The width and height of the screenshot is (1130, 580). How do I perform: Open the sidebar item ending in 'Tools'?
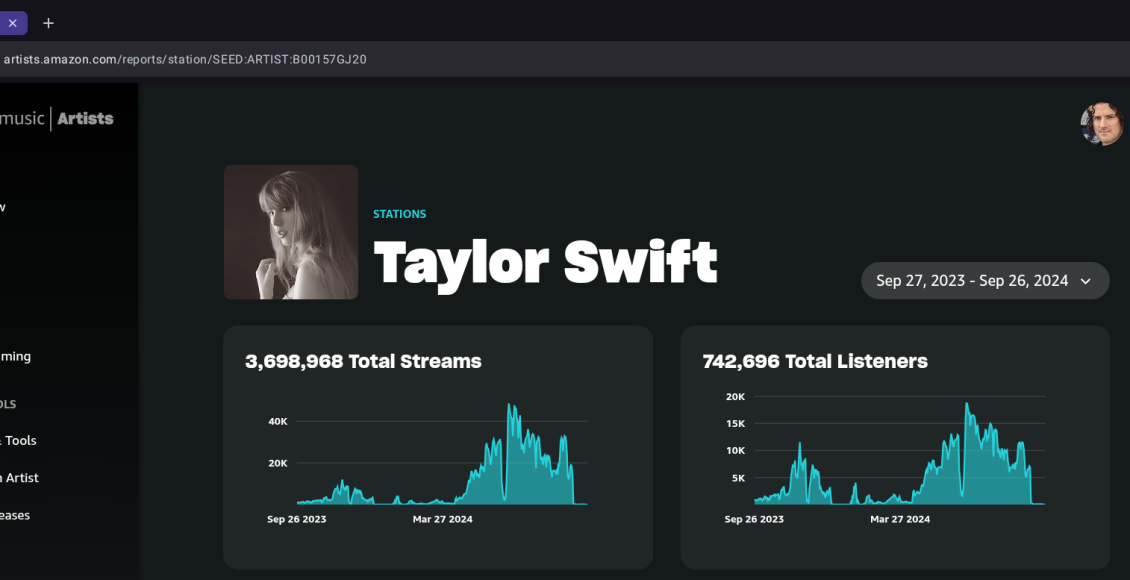click(20, 441)
